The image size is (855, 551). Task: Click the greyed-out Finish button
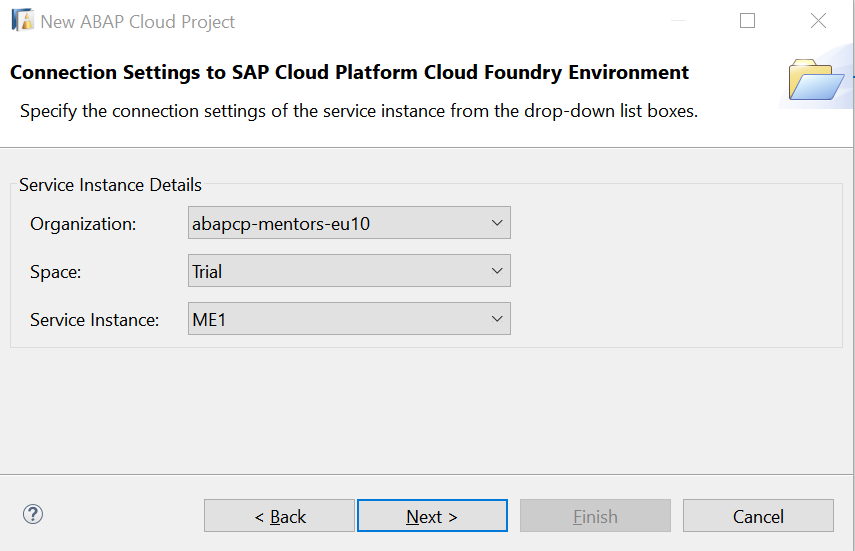pos(595,516)
